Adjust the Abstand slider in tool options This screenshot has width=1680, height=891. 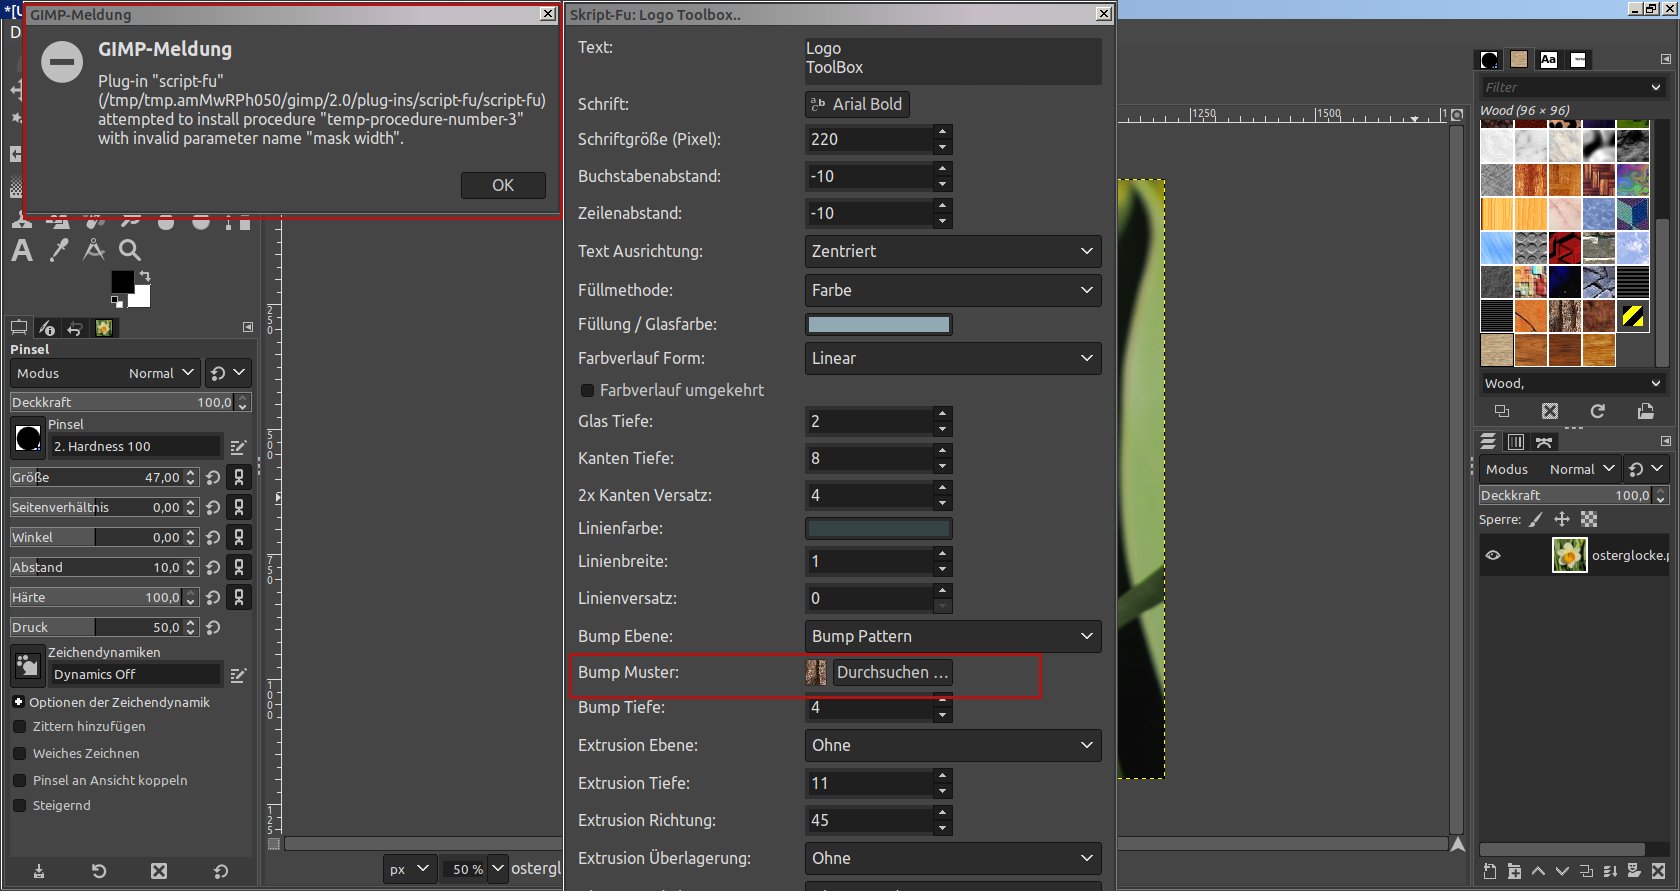pos(104,567)
